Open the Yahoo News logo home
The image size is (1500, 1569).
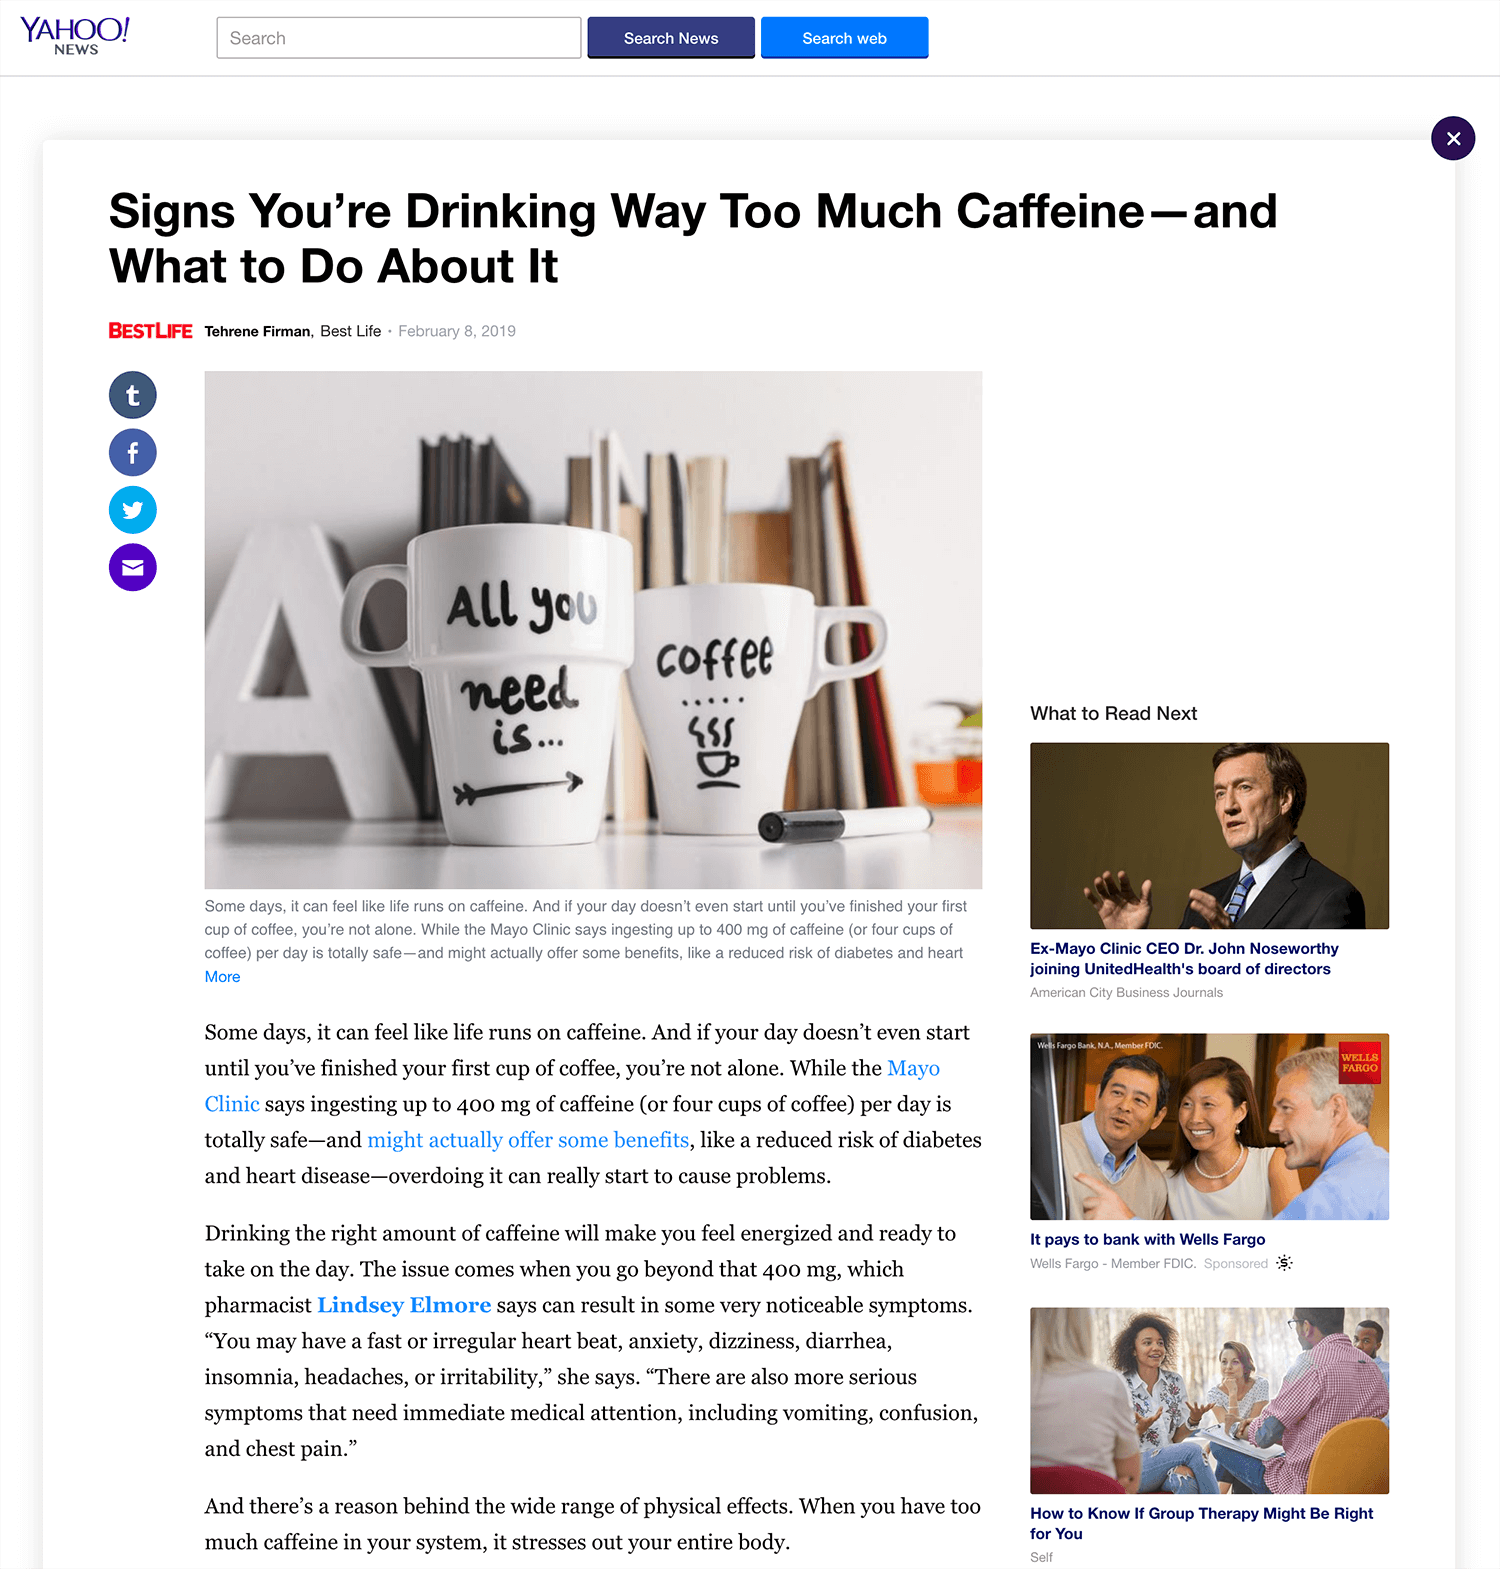(x=75, y=36)
